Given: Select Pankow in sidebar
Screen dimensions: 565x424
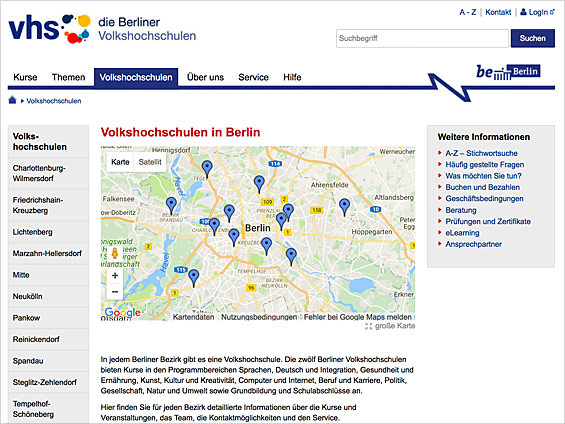Looking at the screenshot, I should tap(48, 318).
